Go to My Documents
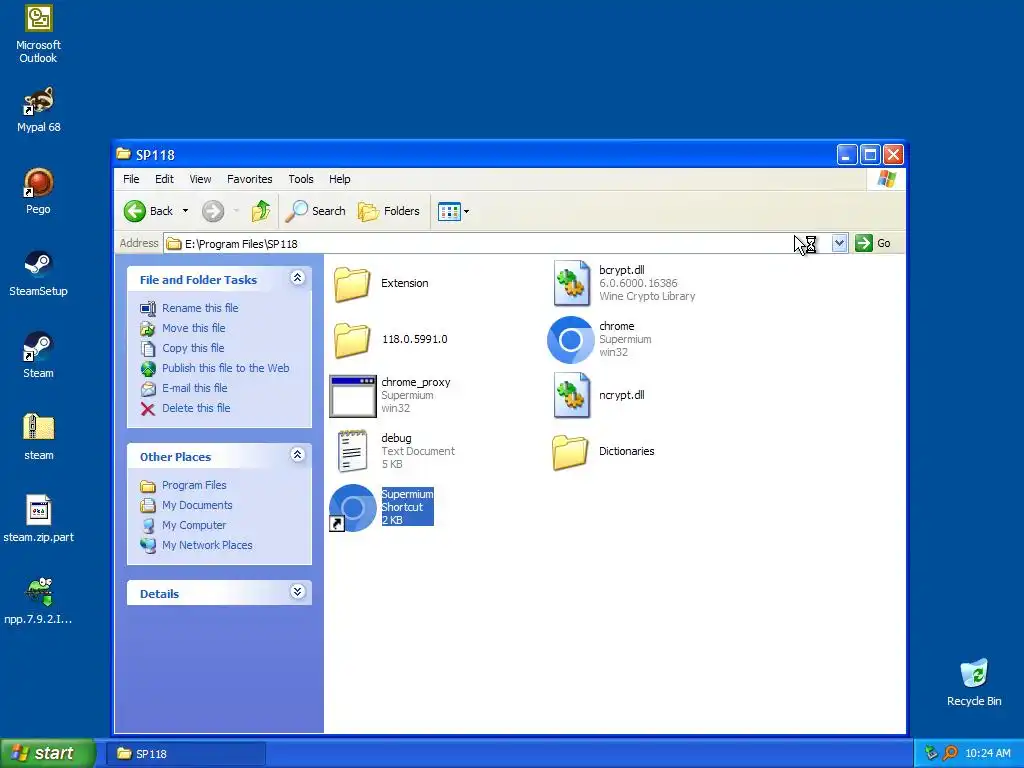 point(186,505)
